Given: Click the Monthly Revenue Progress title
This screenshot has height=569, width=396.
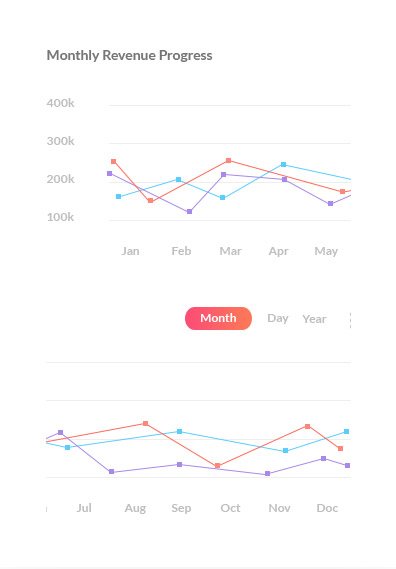Looking at the screenshot, I should click(130, 56).
